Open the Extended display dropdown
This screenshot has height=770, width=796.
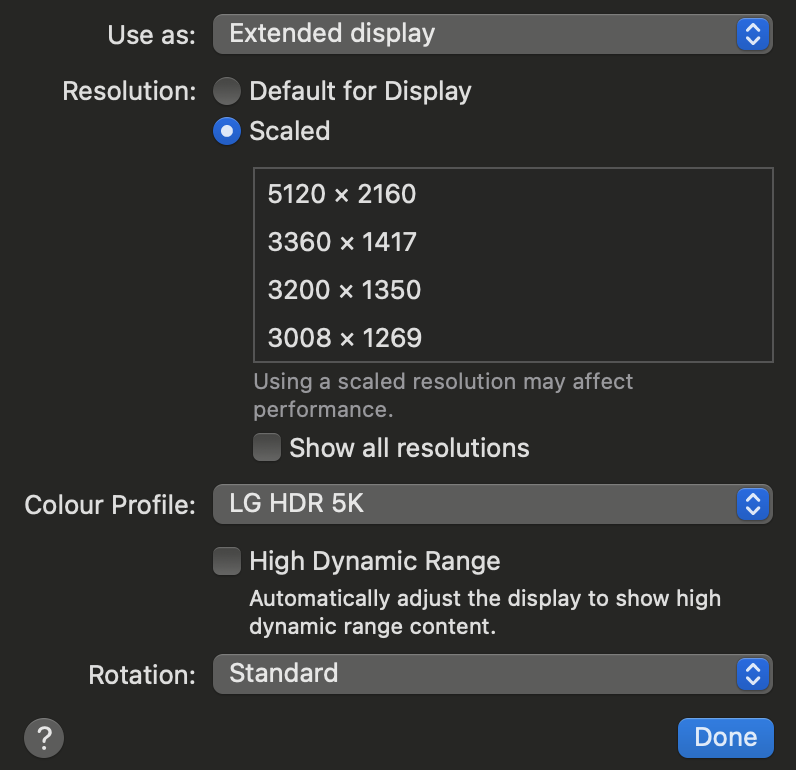(x=478, y=34)
